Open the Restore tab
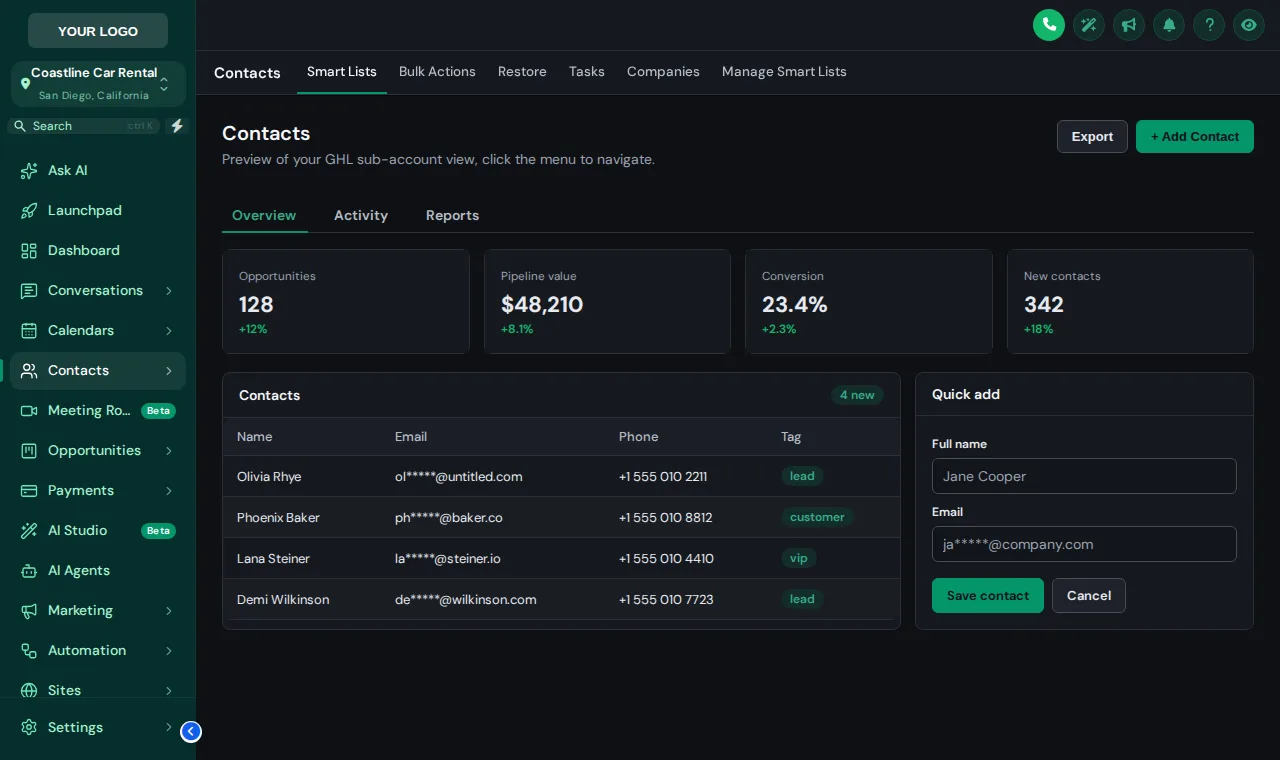Viewport: 1280px width, 760px height. click(x=522, y=72)
